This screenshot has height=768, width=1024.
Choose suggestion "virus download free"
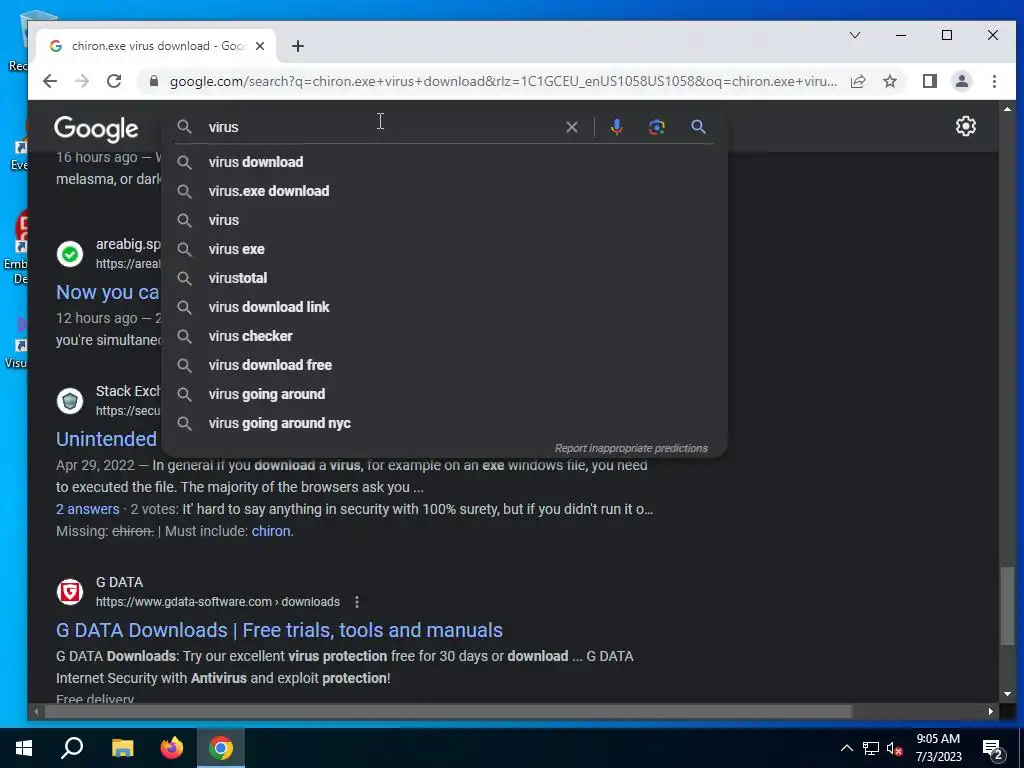click(444, 365)
